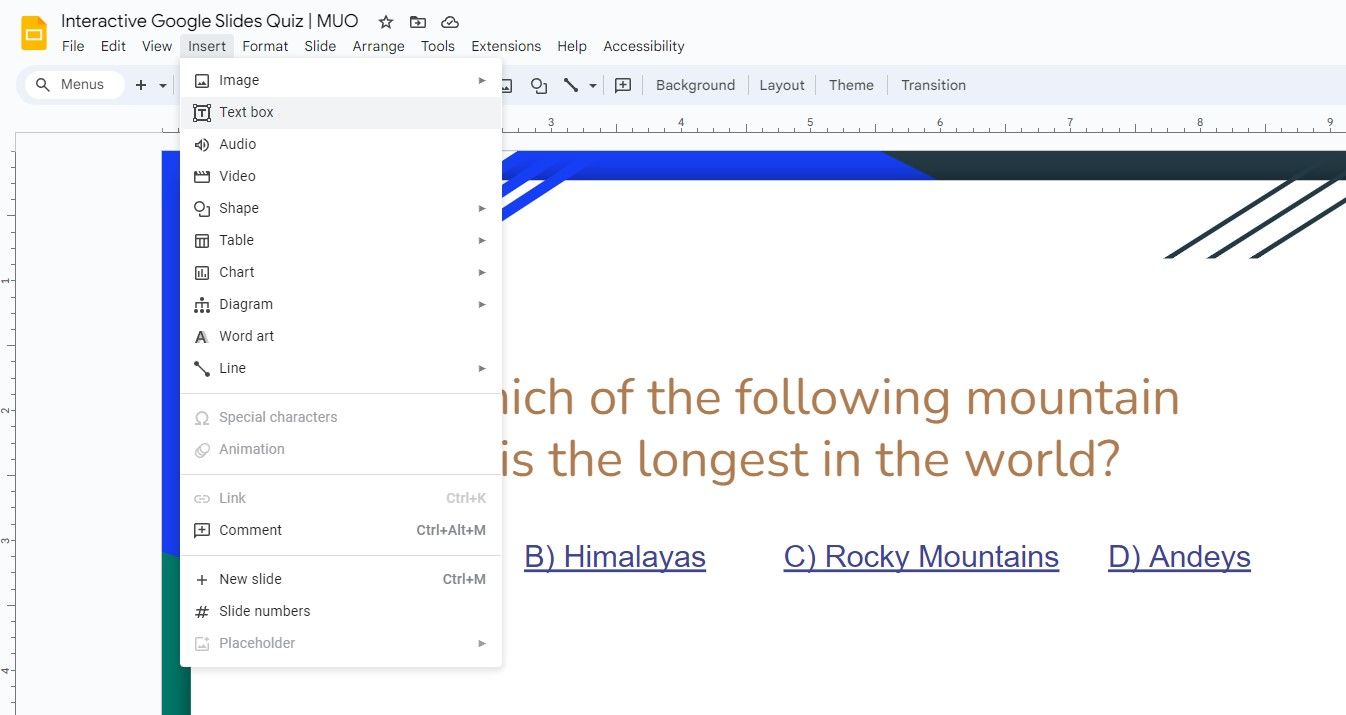Expand the Shape submenu arrow

[482, 208]
